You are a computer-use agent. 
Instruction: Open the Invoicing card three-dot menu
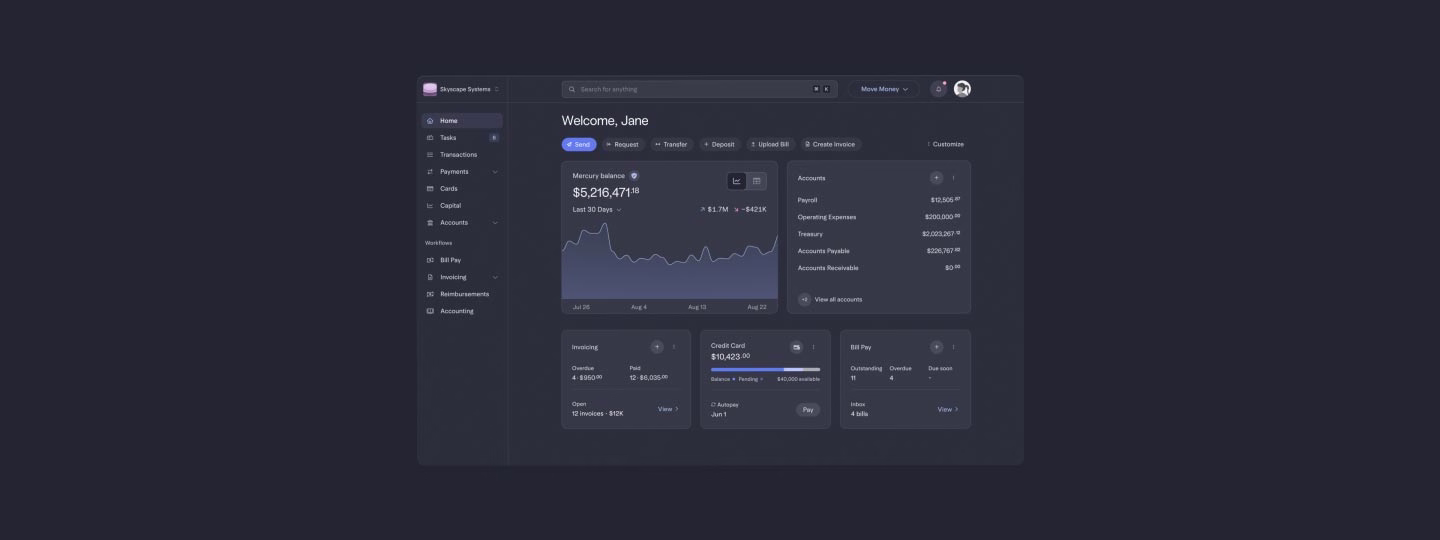pos(674,347)
